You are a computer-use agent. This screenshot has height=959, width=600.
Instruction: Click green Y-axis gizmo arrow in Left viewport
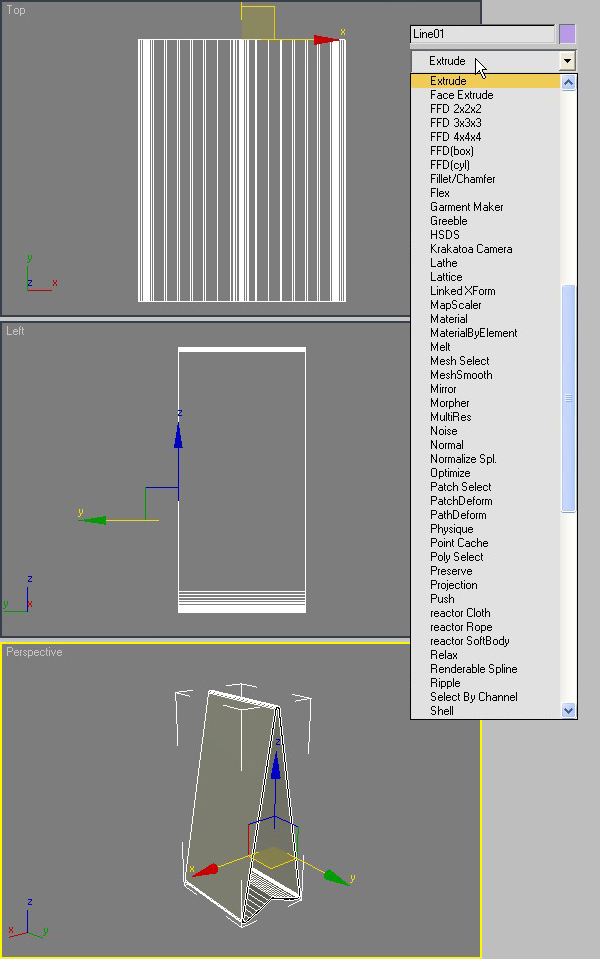(93, 520)
